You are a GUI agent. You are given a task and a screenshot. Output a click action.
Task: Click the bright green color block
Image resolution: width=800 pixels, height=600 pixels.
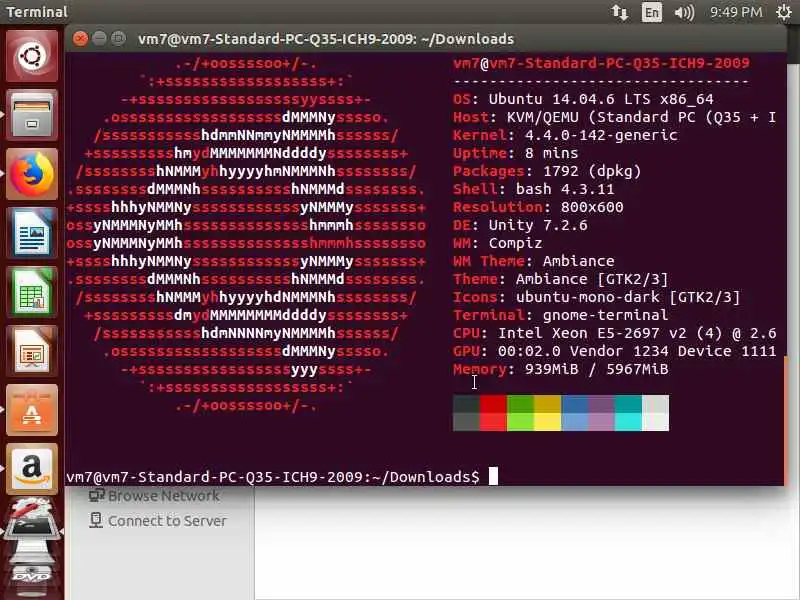coord(520,422)
